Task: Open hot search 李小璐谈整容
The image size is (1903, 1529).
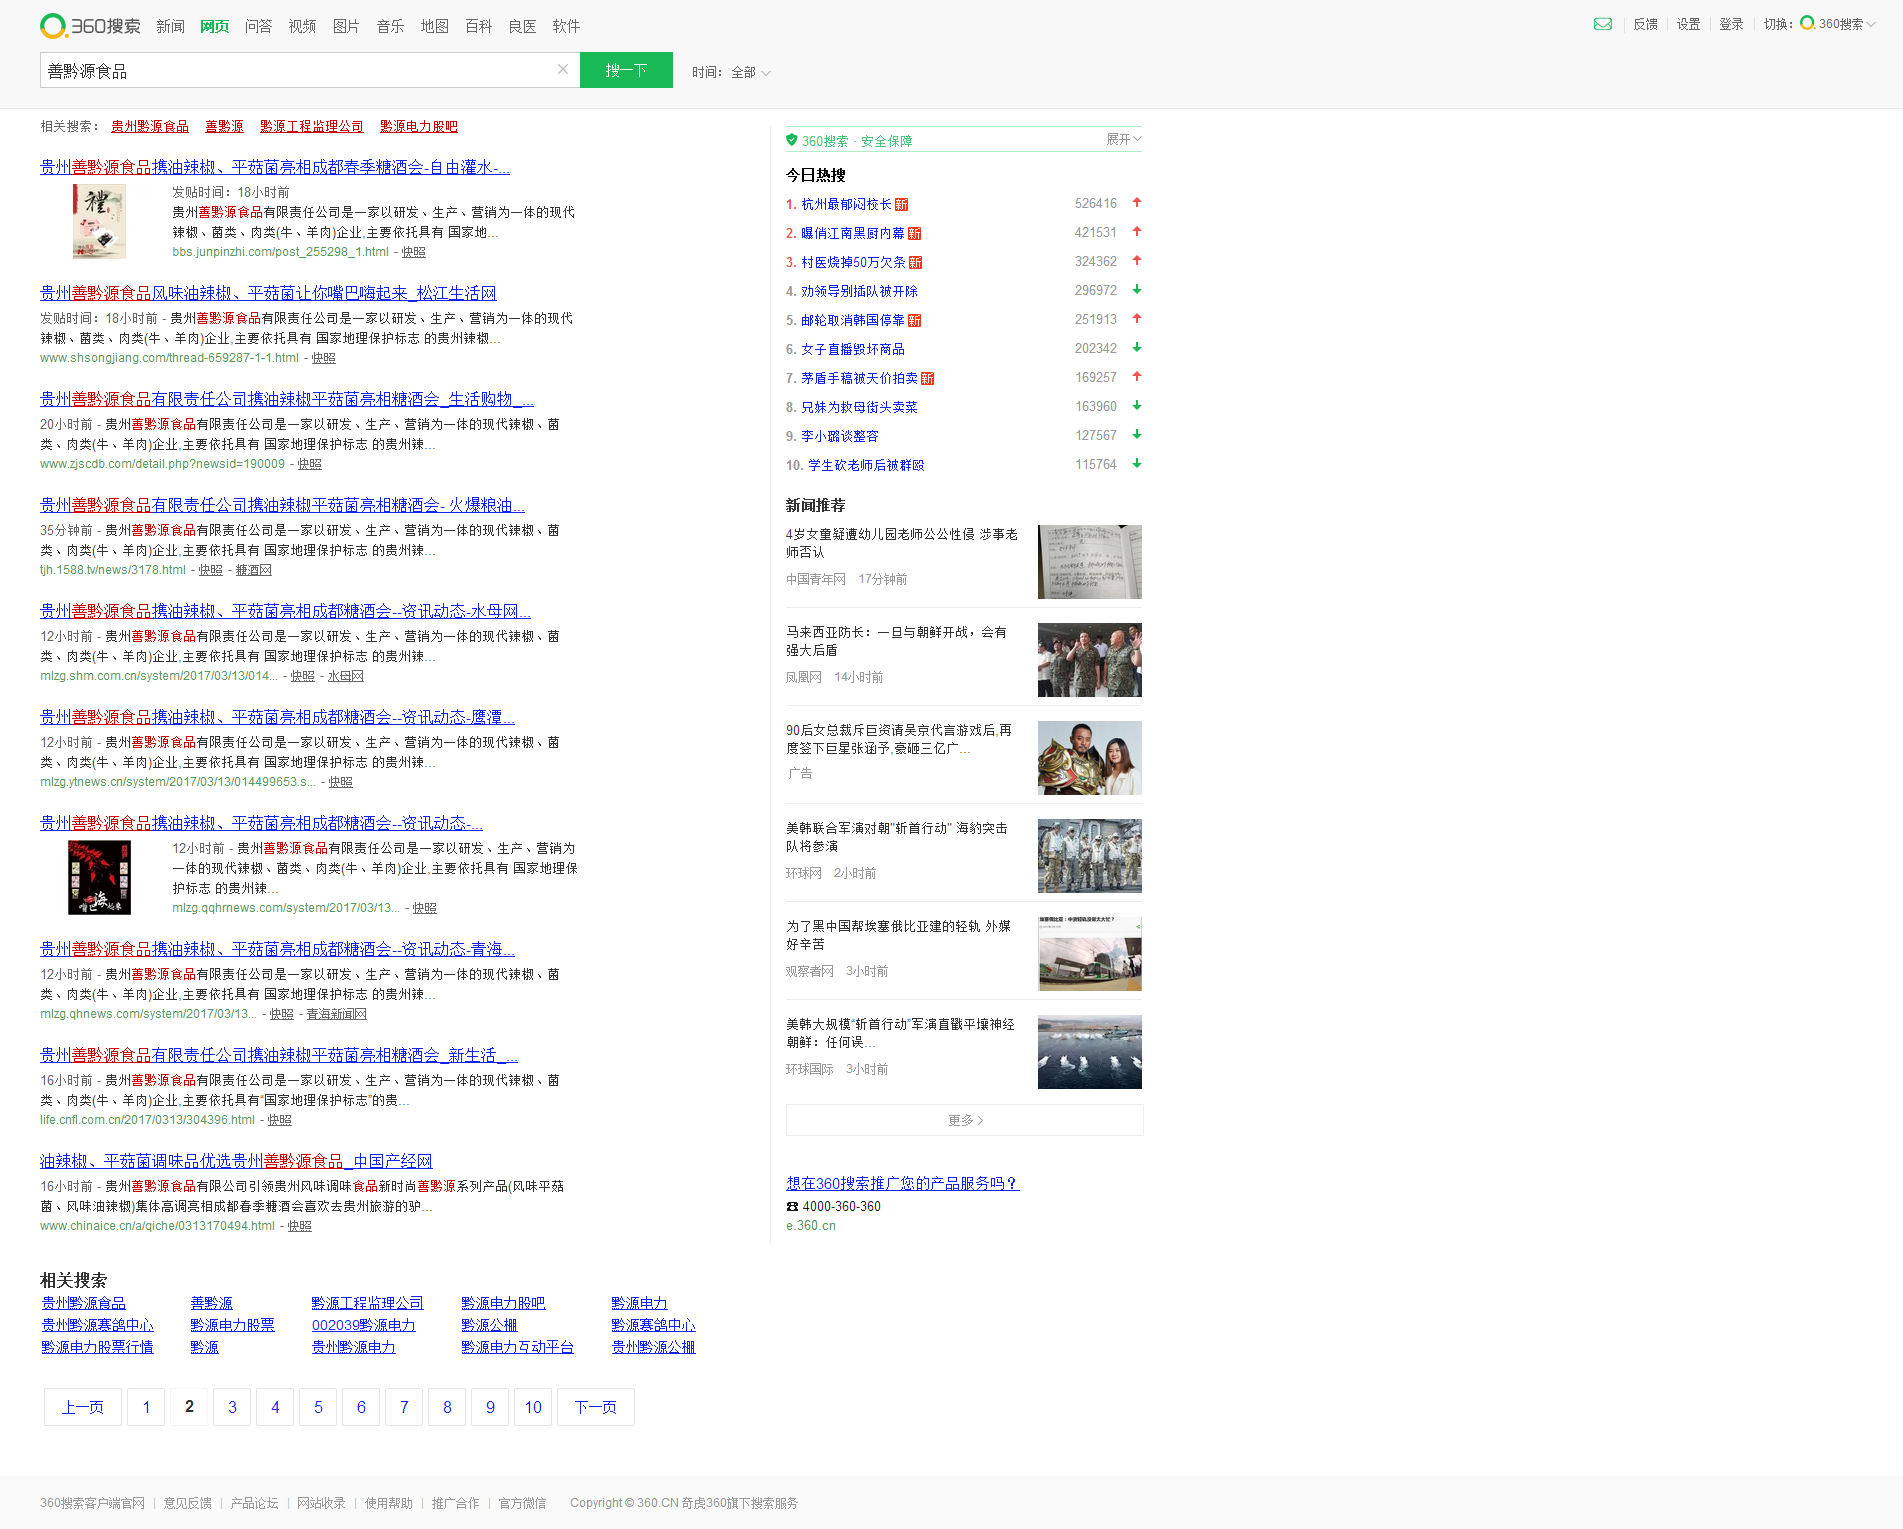Action: click(x=839, y=436)
